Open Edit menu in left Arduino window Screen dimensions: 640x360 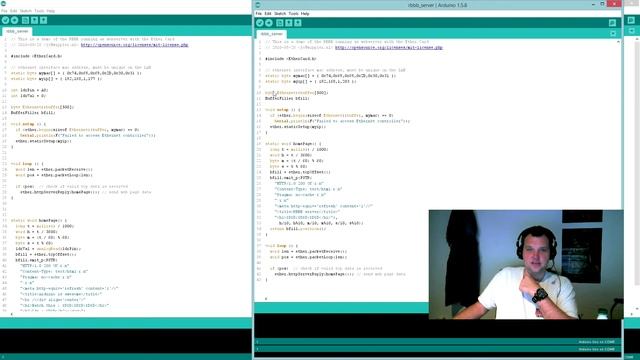pos(13,11)
